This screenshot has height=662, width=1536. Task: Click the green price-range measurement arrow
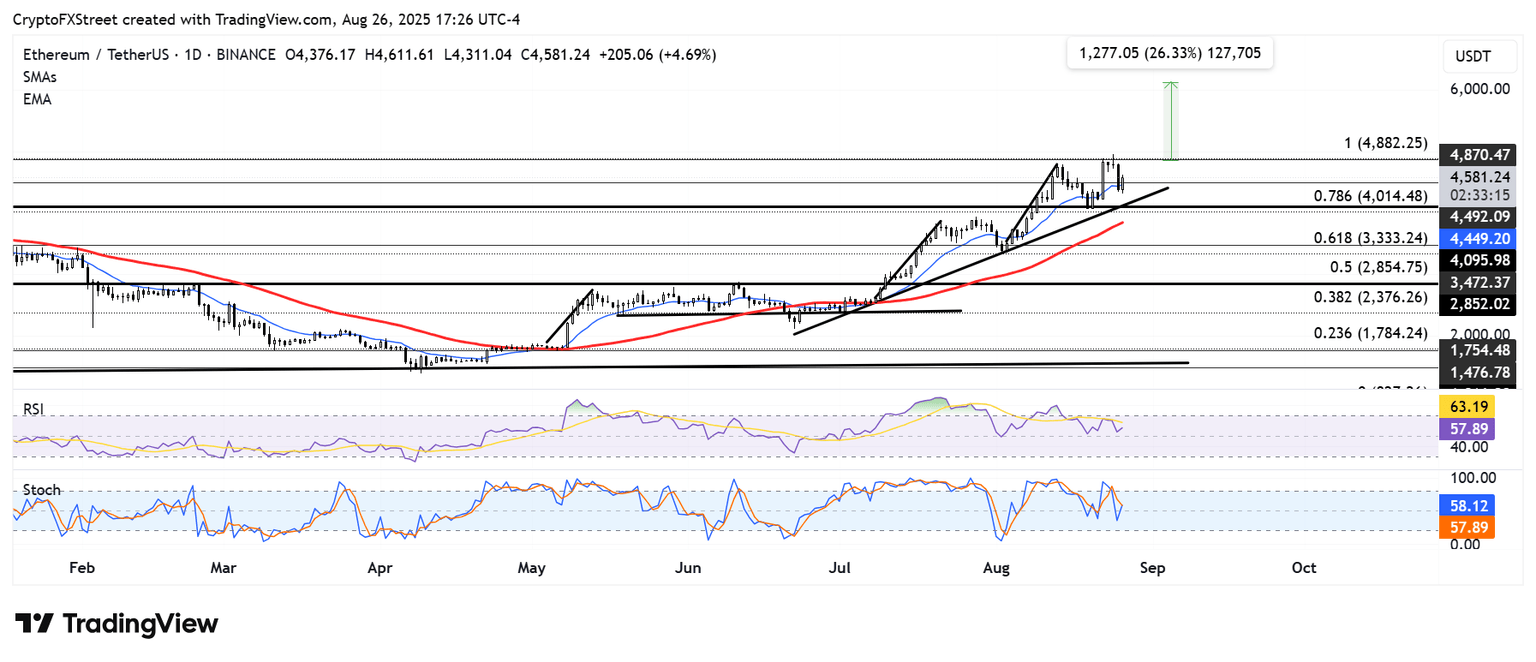pos(1173,120)
